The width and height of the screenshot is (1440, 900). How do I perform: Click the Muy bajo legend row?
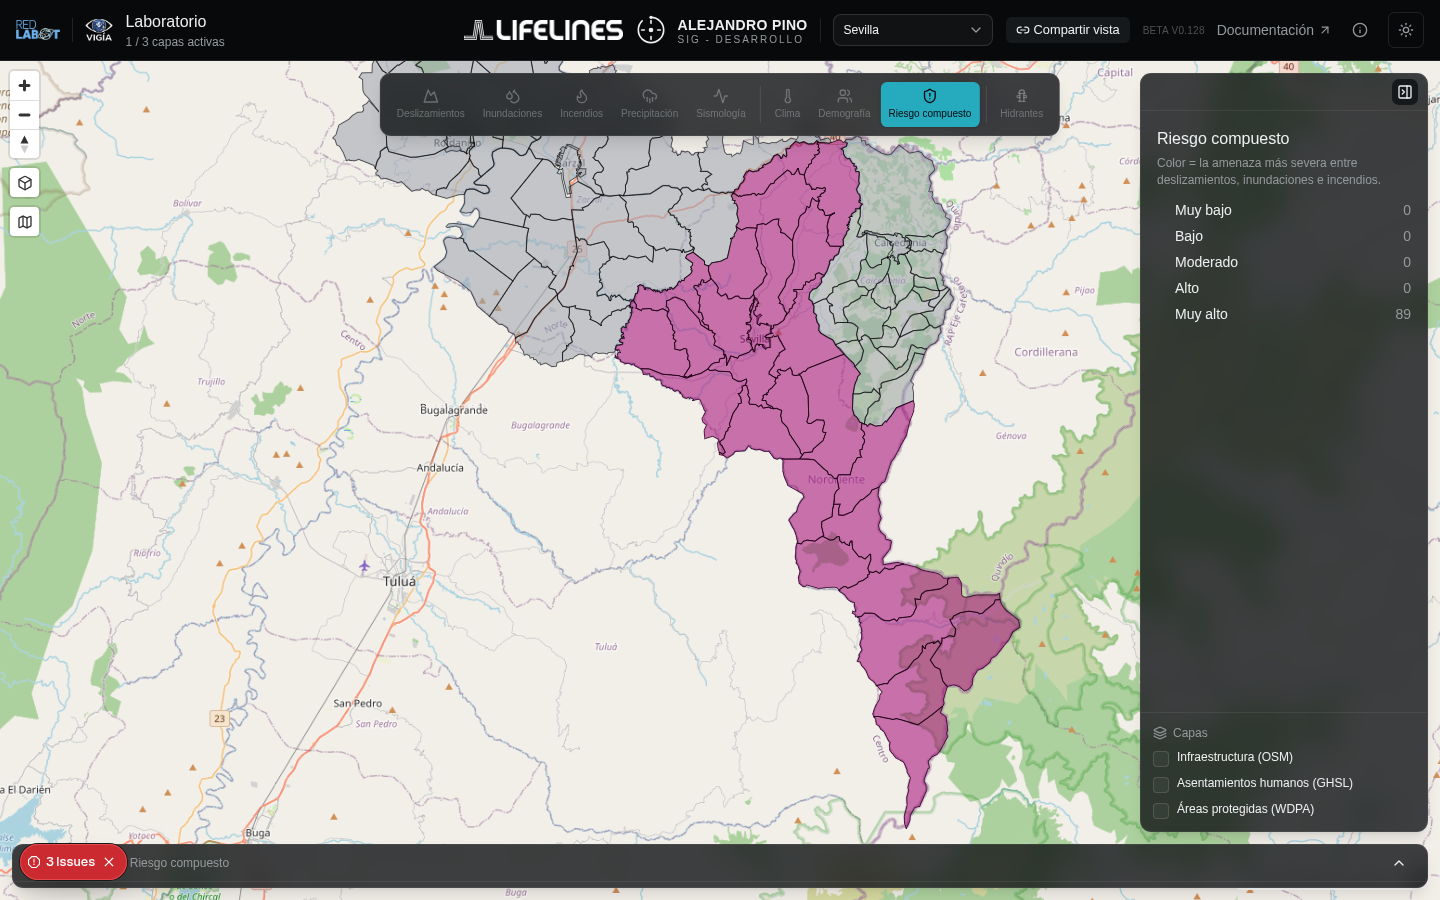pyautogui.click(x=1284, y=210)
